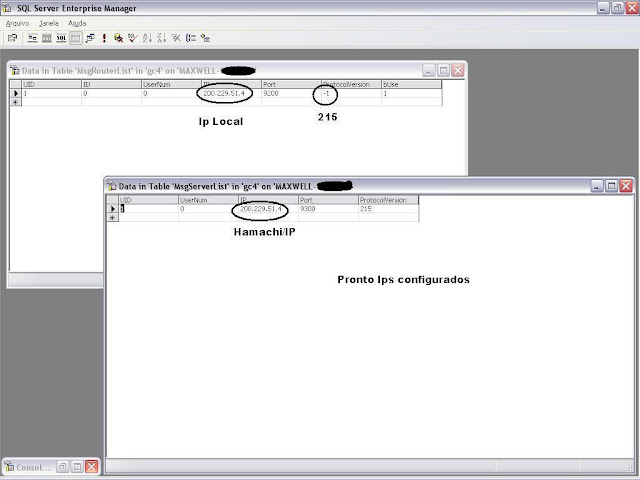Viewport: 640px width, 480px height.
Task: Click the UID cell value 1 in MsgRouterList
Action: tap(51, 93)
